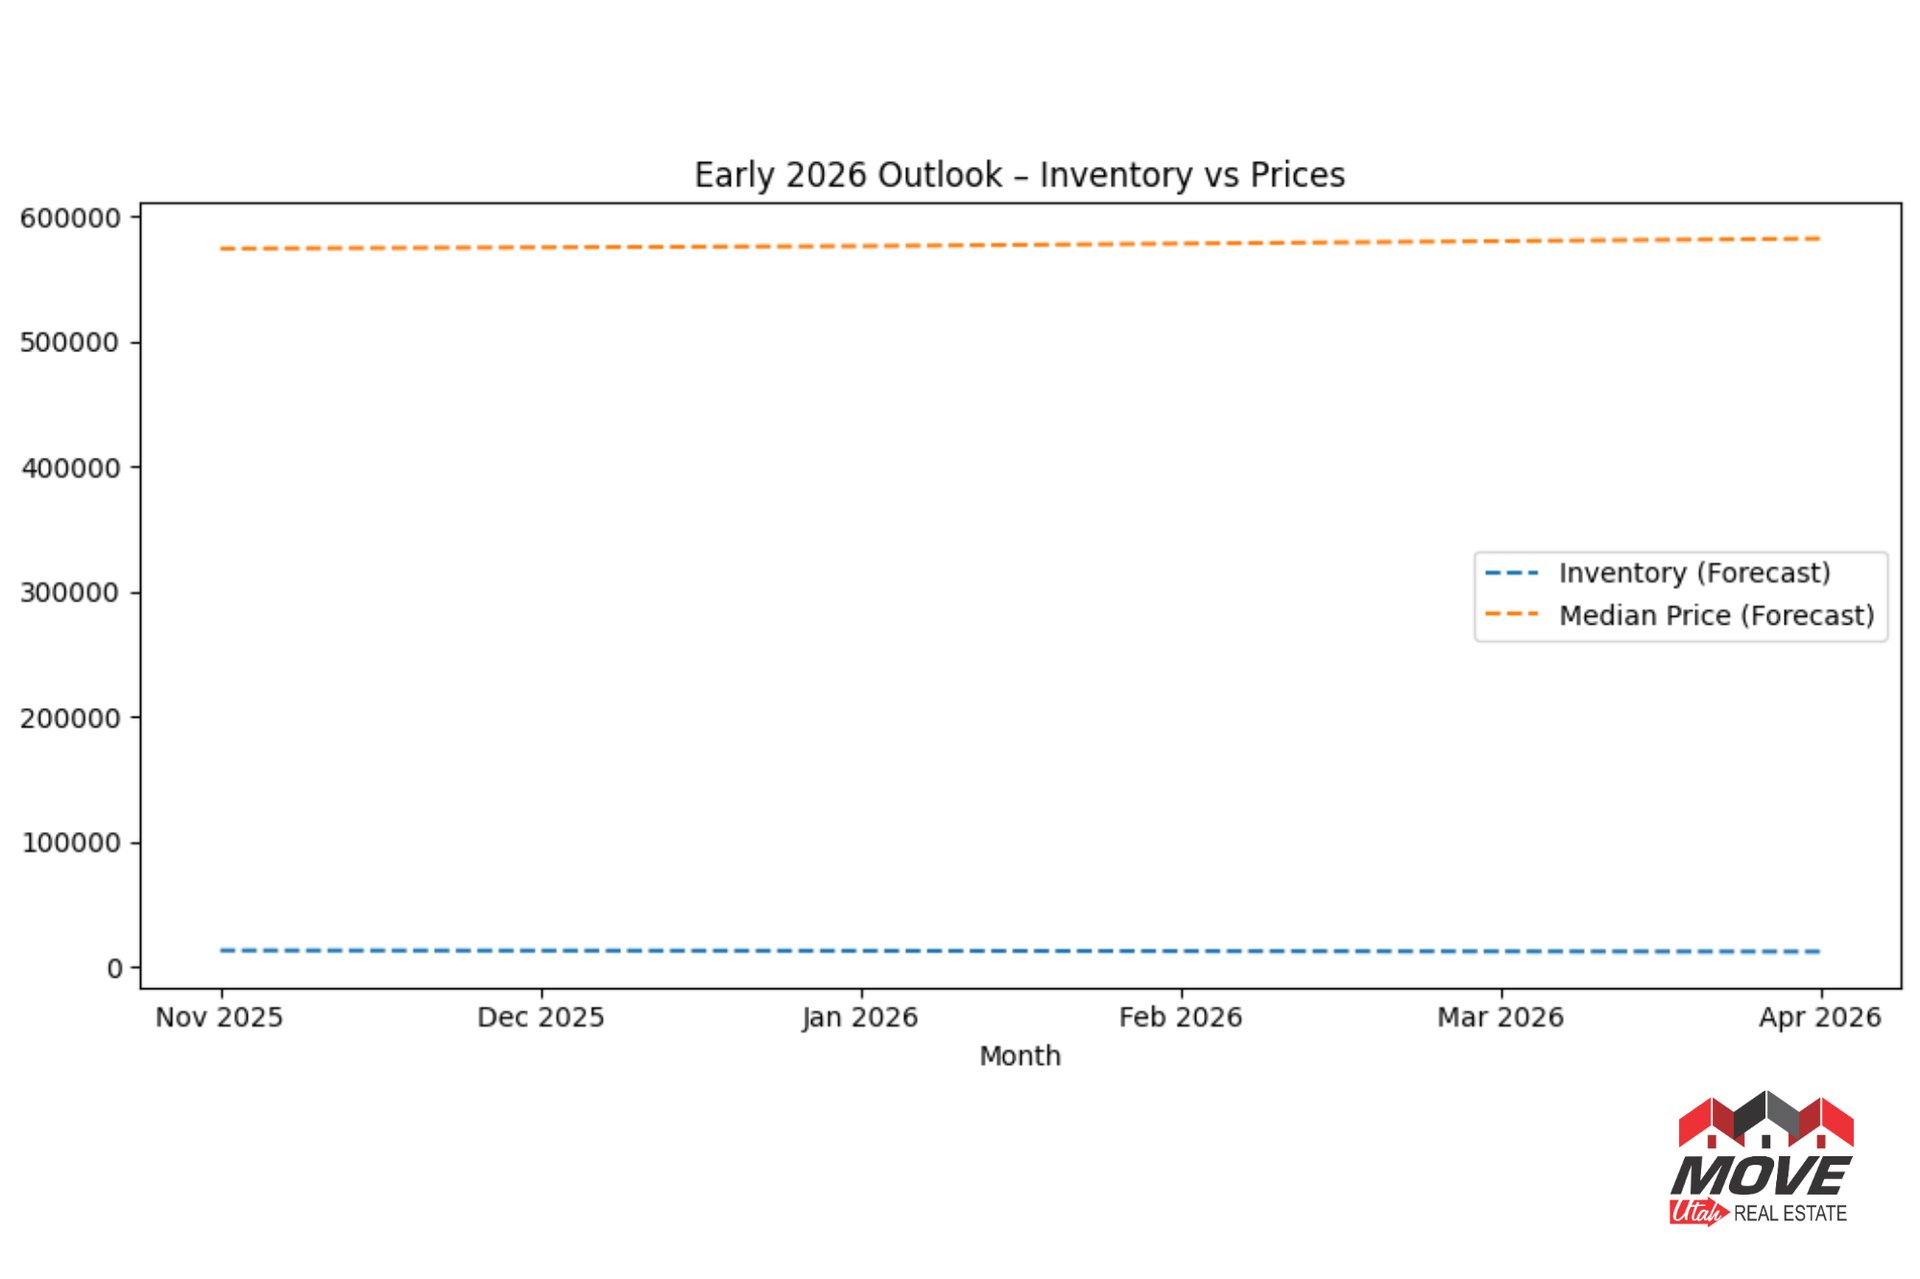Click the Nov 2025 axis label
This screenshot has width=1920, height=1279.
click(x=219, y=1017)
